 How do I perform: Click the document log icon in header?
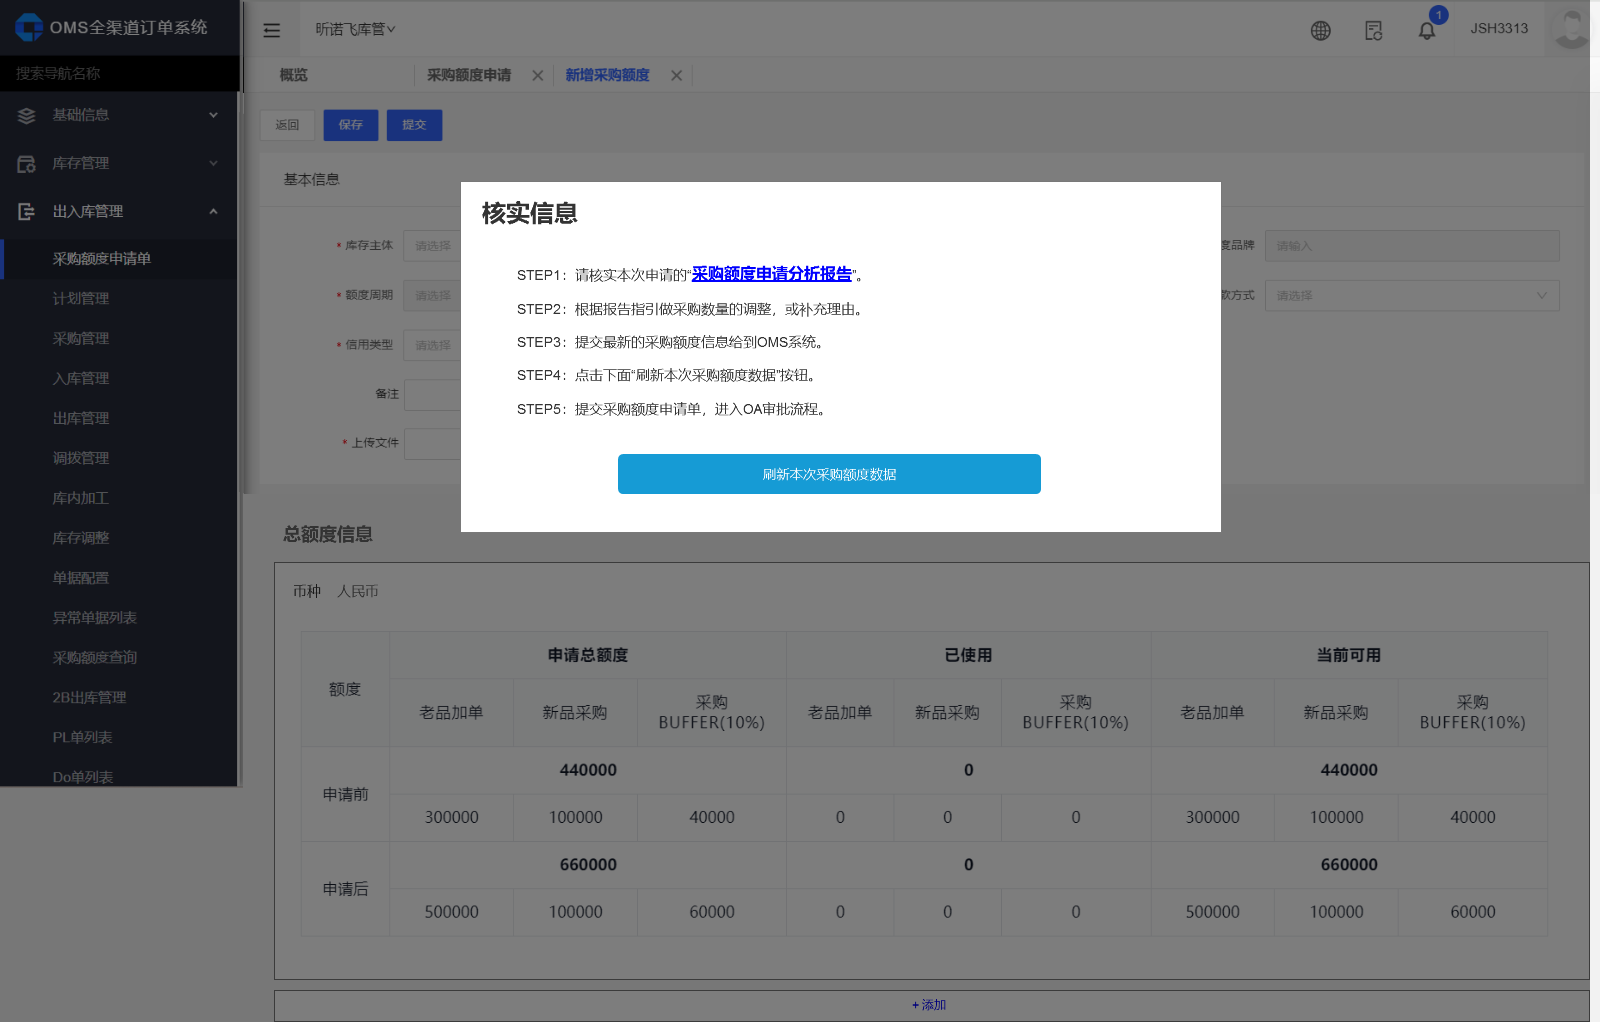1373,31
